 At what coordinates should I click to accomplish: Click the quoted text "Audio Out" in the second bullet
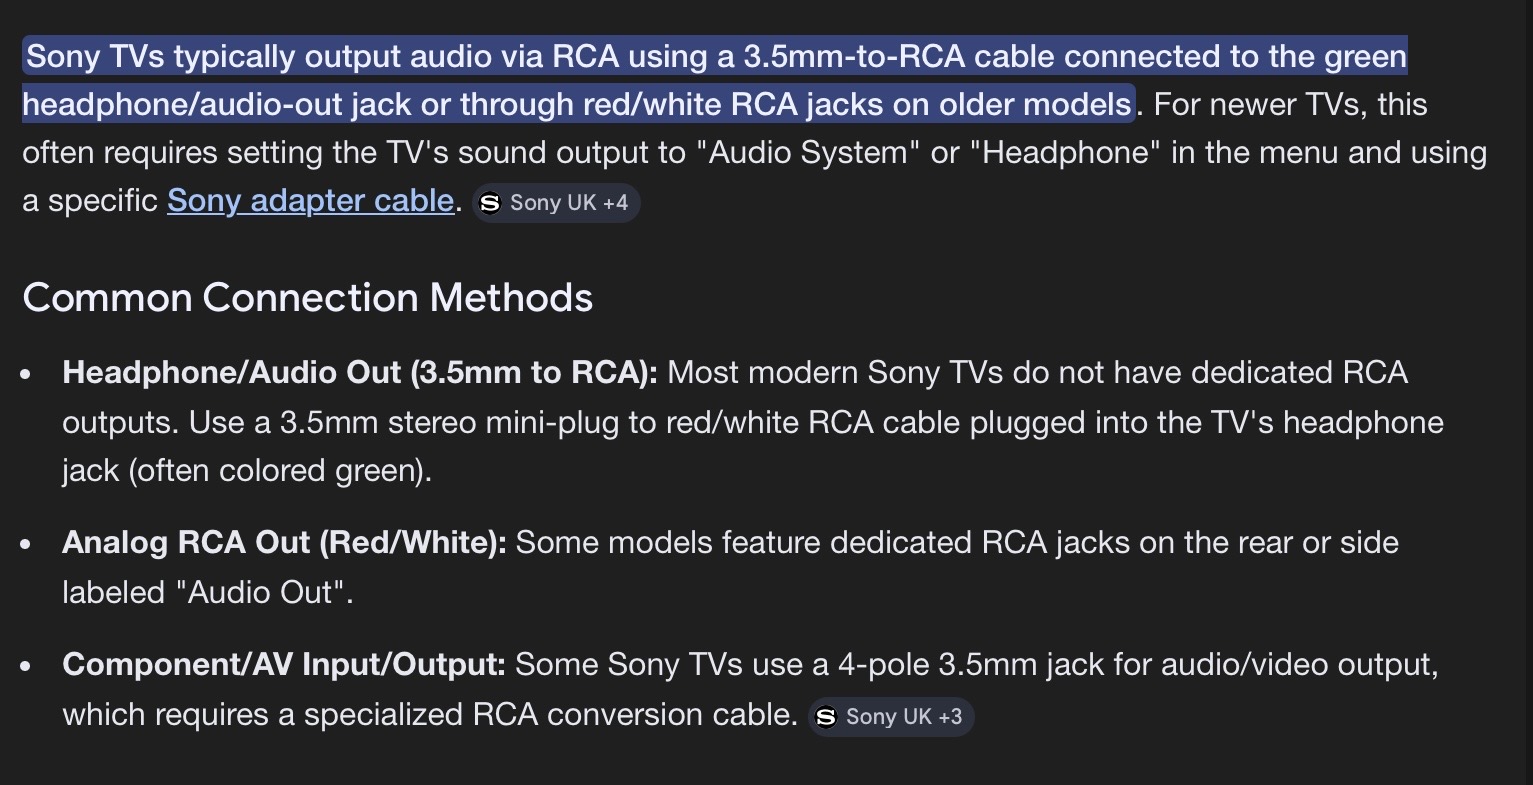(x=264, y=593)
